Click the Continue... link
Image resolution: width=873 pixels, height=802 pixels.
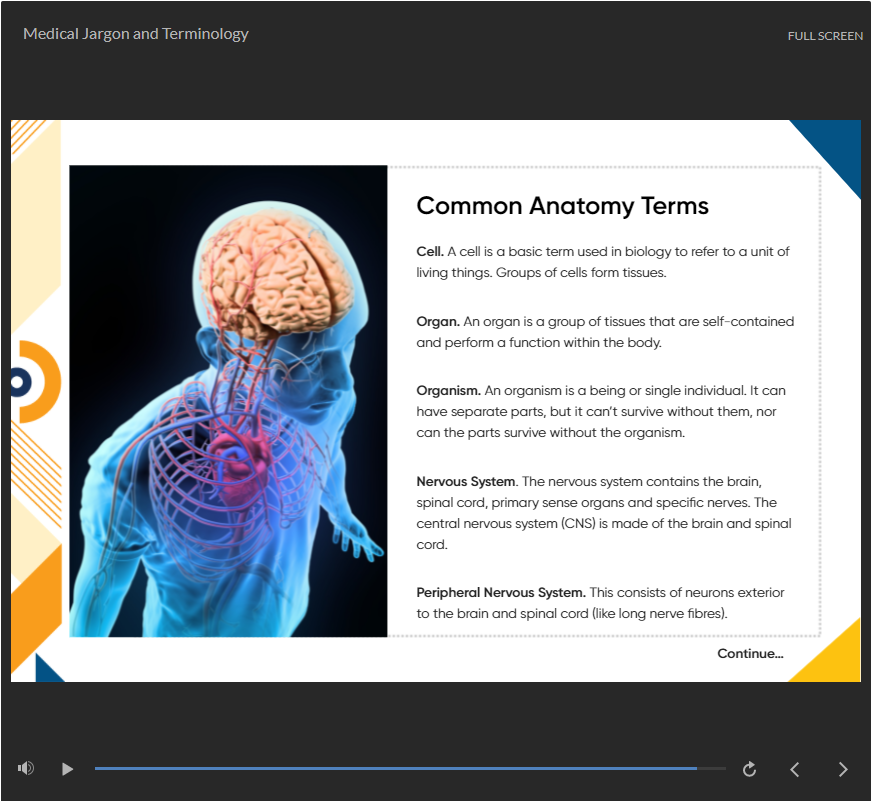pos(750,654)
